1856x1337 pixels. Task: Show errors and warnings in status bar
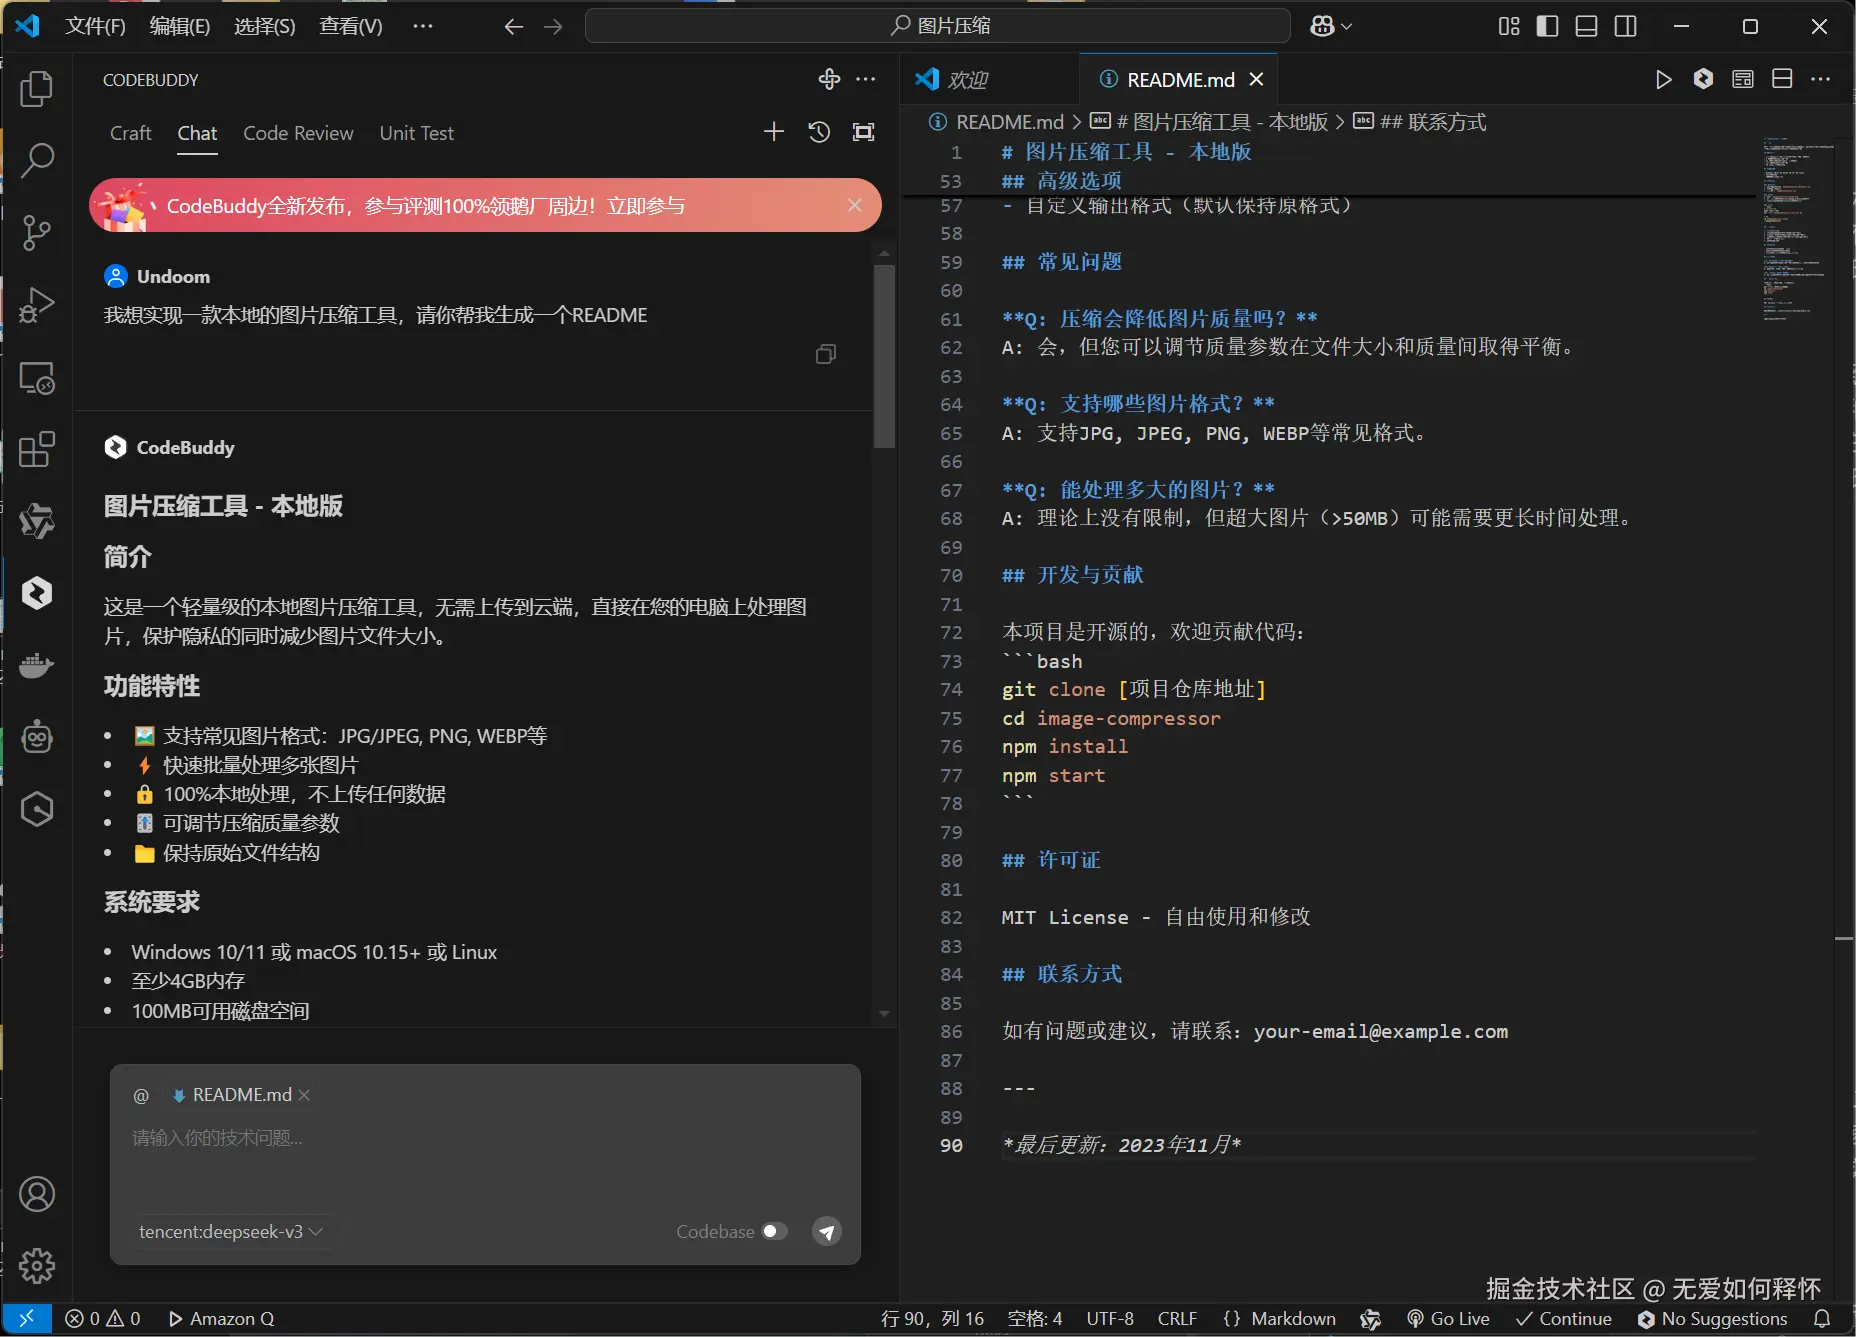(103, 1319)
